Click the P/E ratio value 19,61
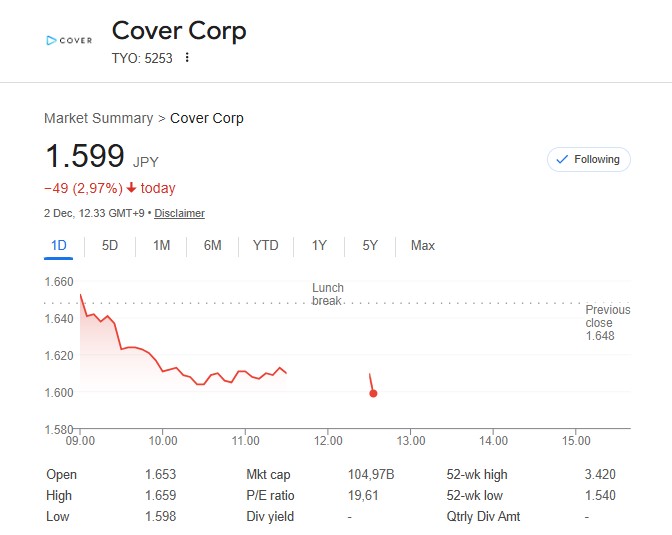The height and width of the screenshot is (535, 672). coord(363,495)
